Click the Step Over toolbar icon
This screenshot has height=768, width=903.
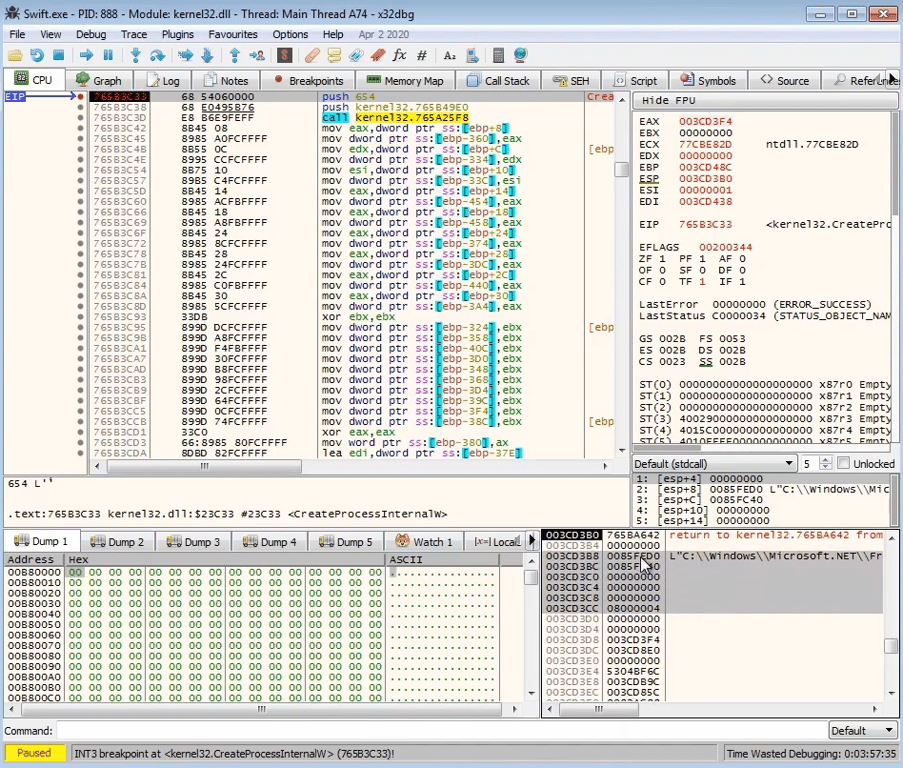coord(157,56)
